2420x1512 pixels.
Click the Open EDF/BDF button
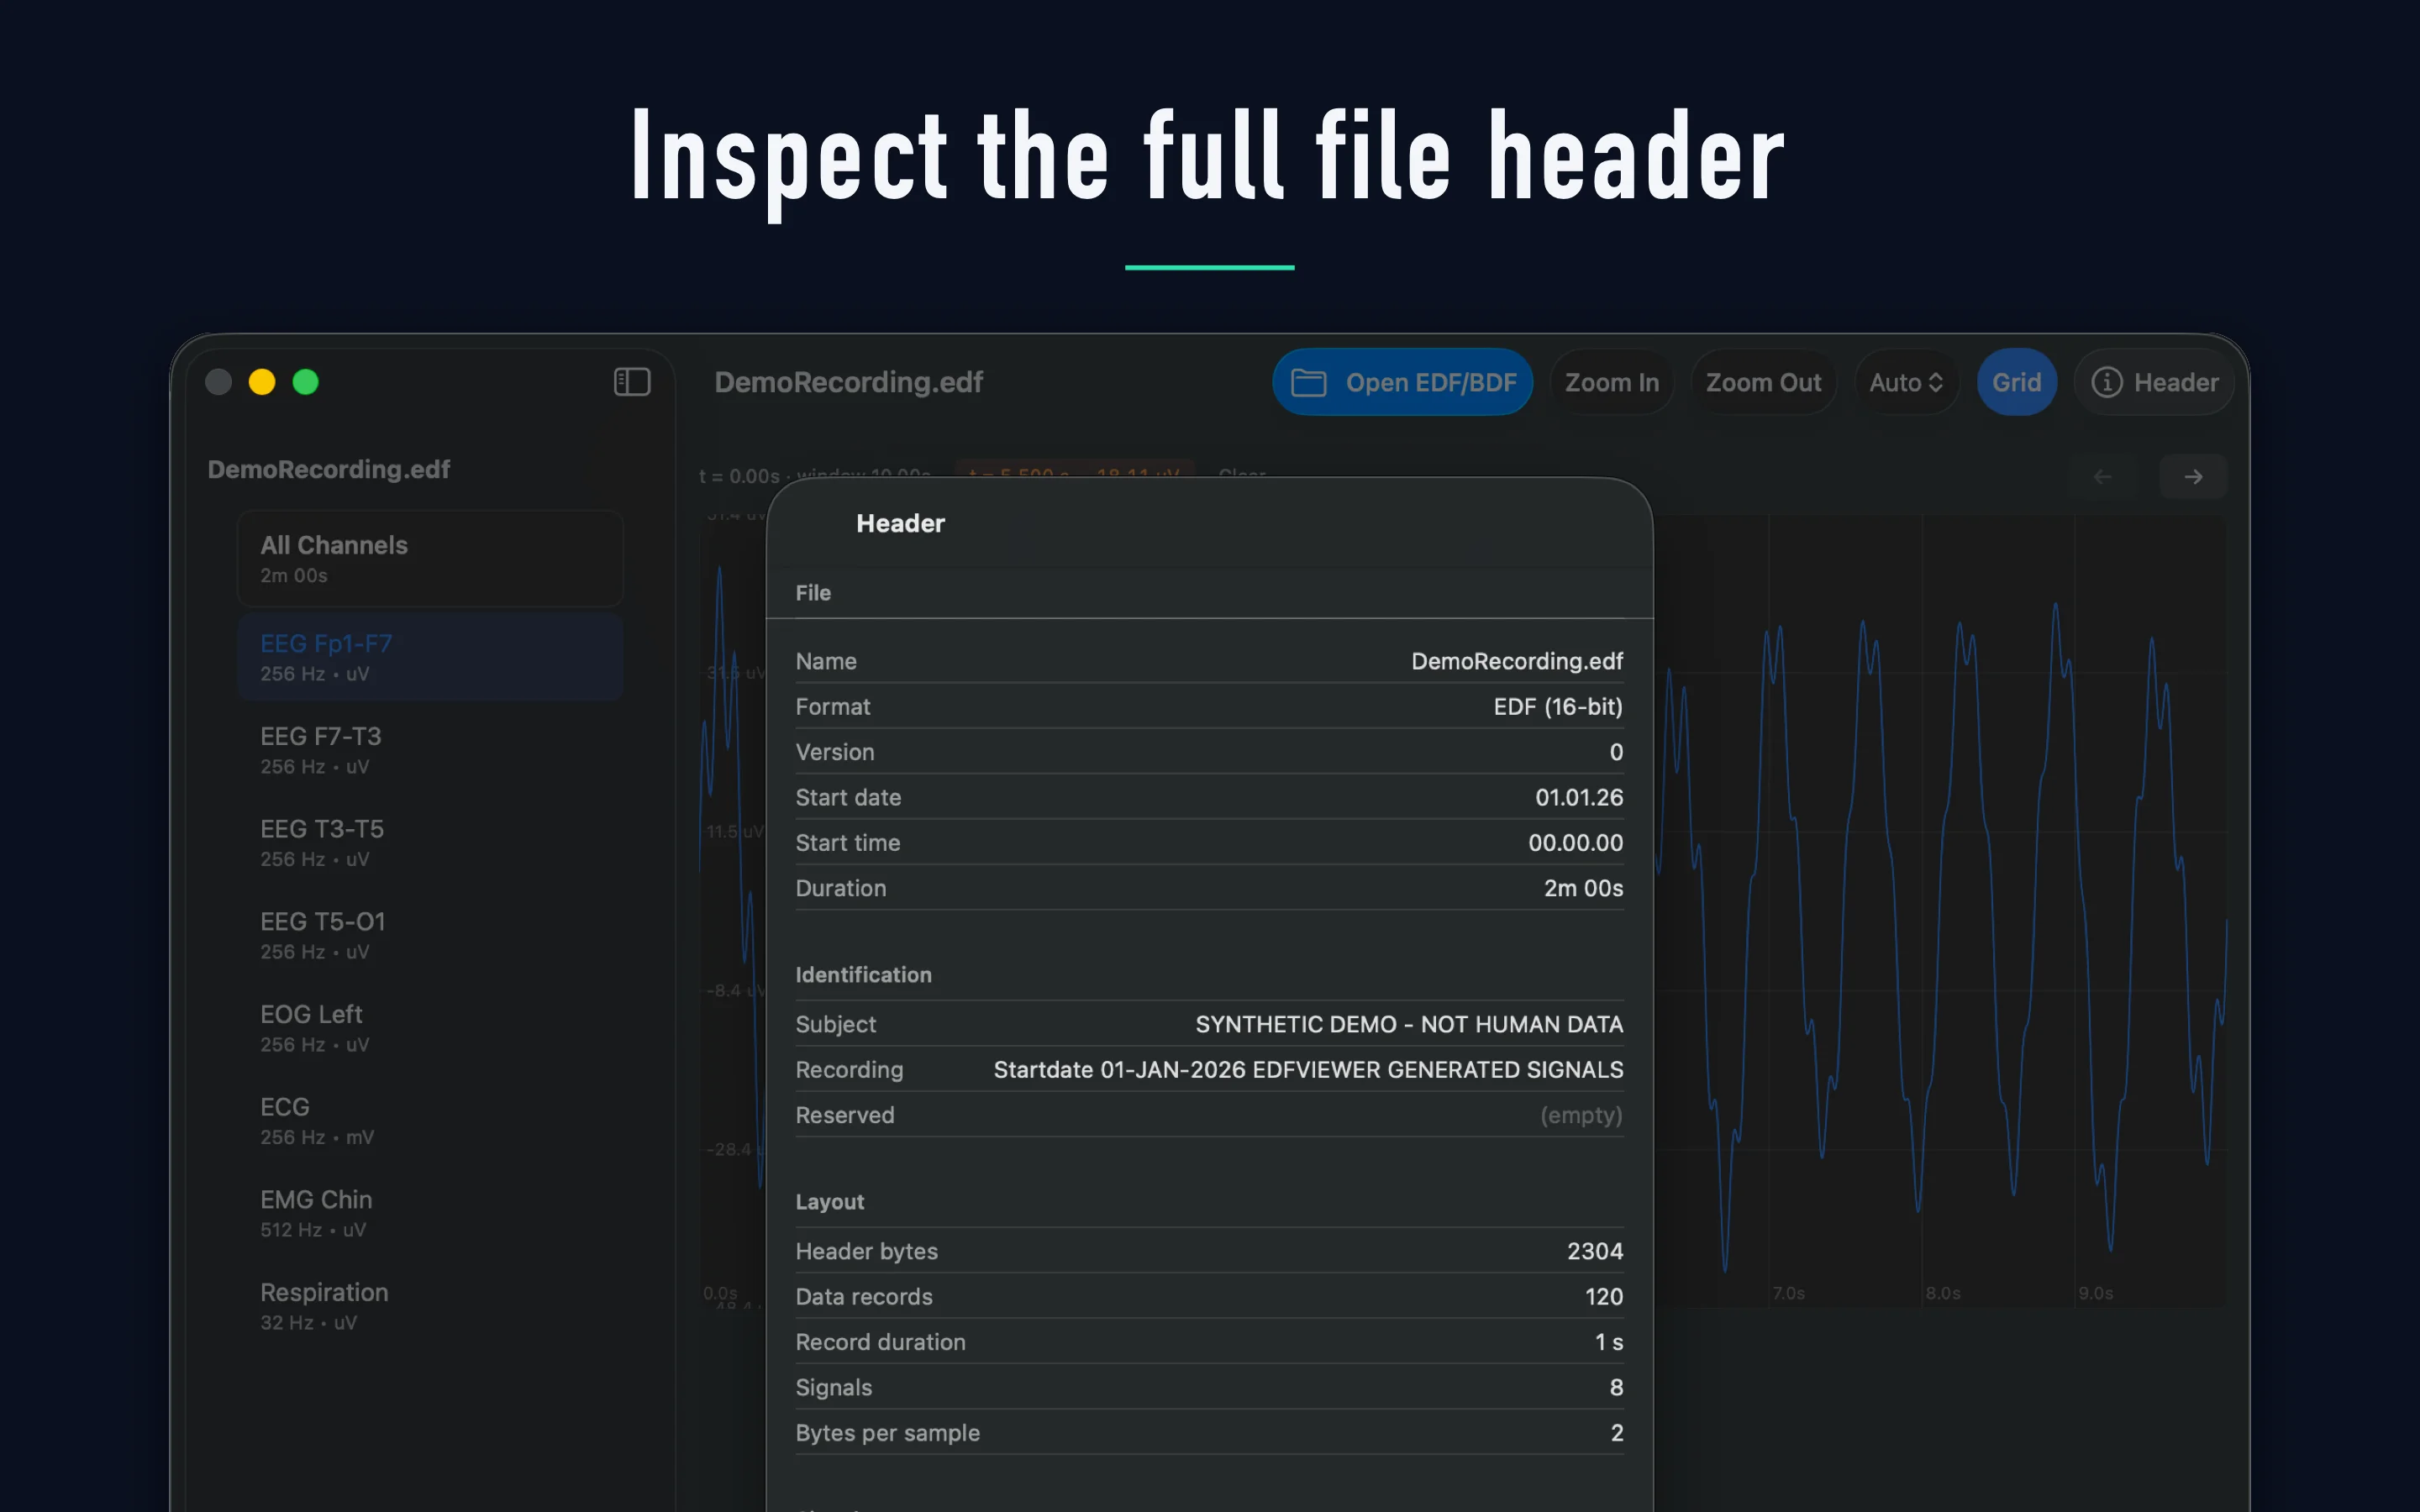(x=1402, y=382)
